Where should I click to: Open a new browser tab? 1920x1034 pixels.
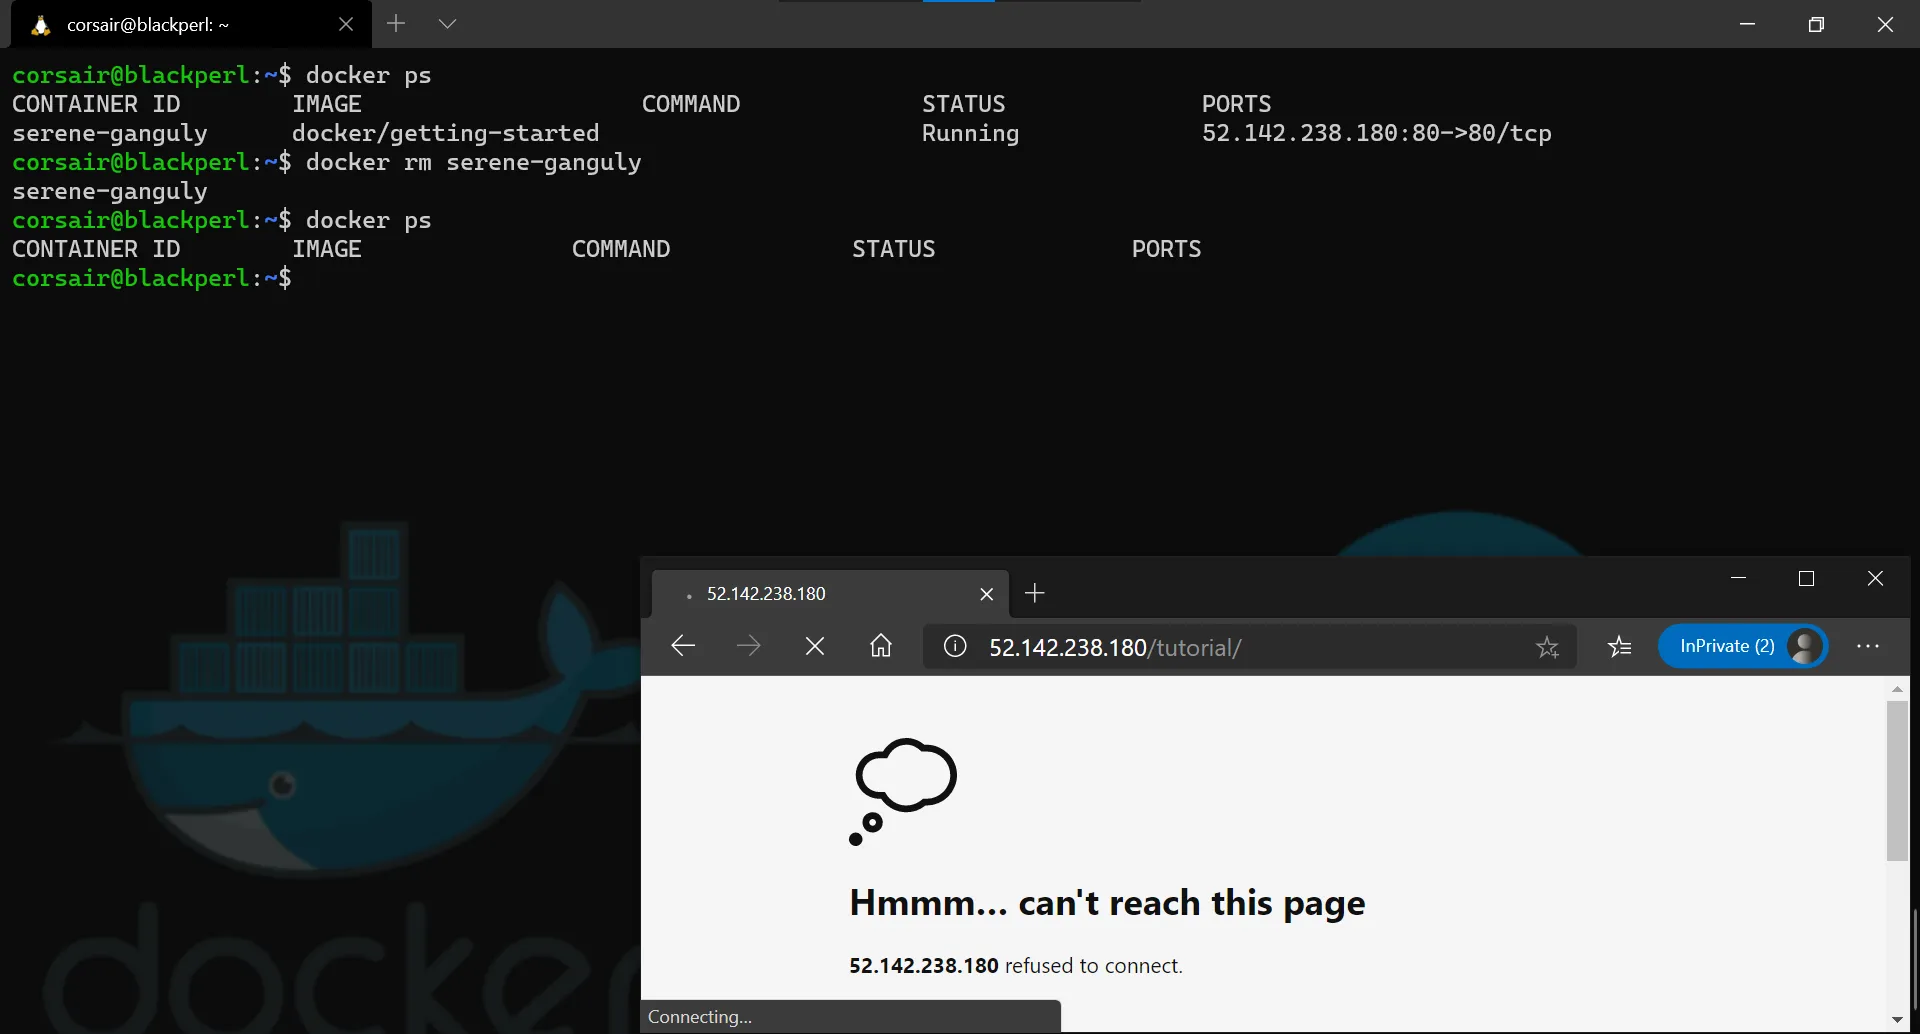(x=1035, y=594)
